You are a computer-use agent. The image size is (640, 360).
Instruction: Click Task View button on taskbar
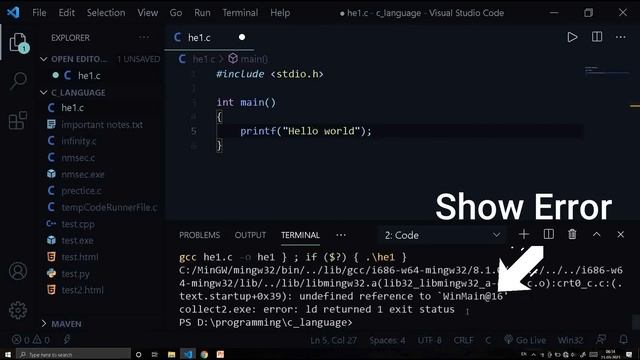pos(155,355)
